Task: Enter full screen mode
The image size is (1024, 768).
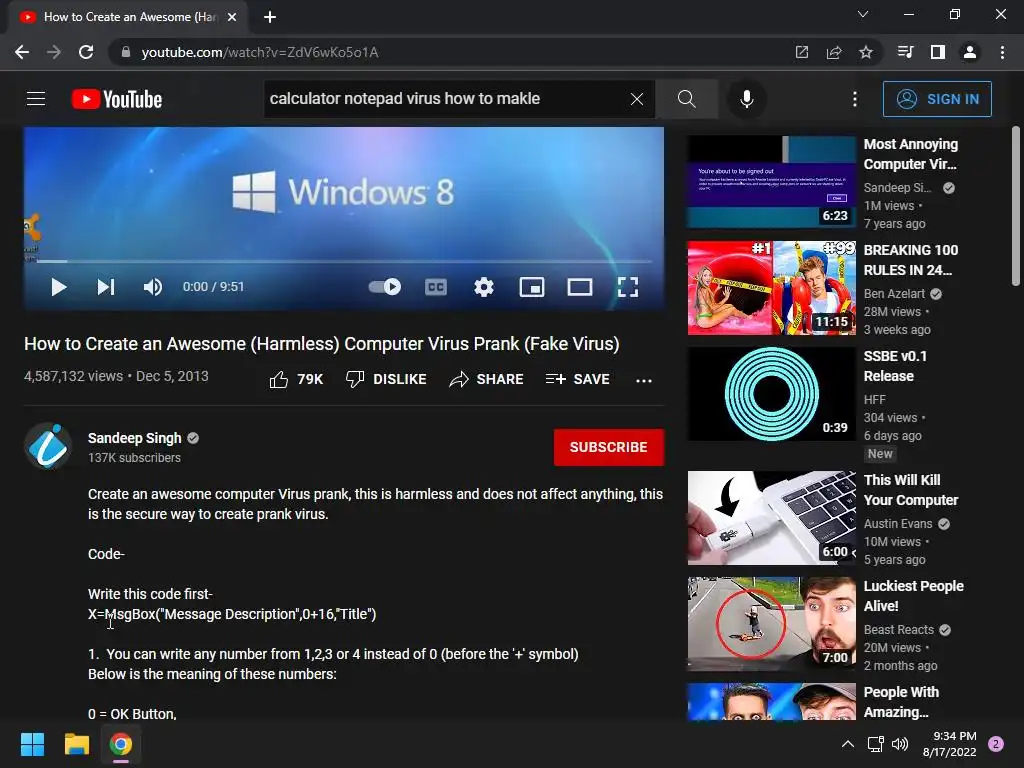Action: [628, 287]
